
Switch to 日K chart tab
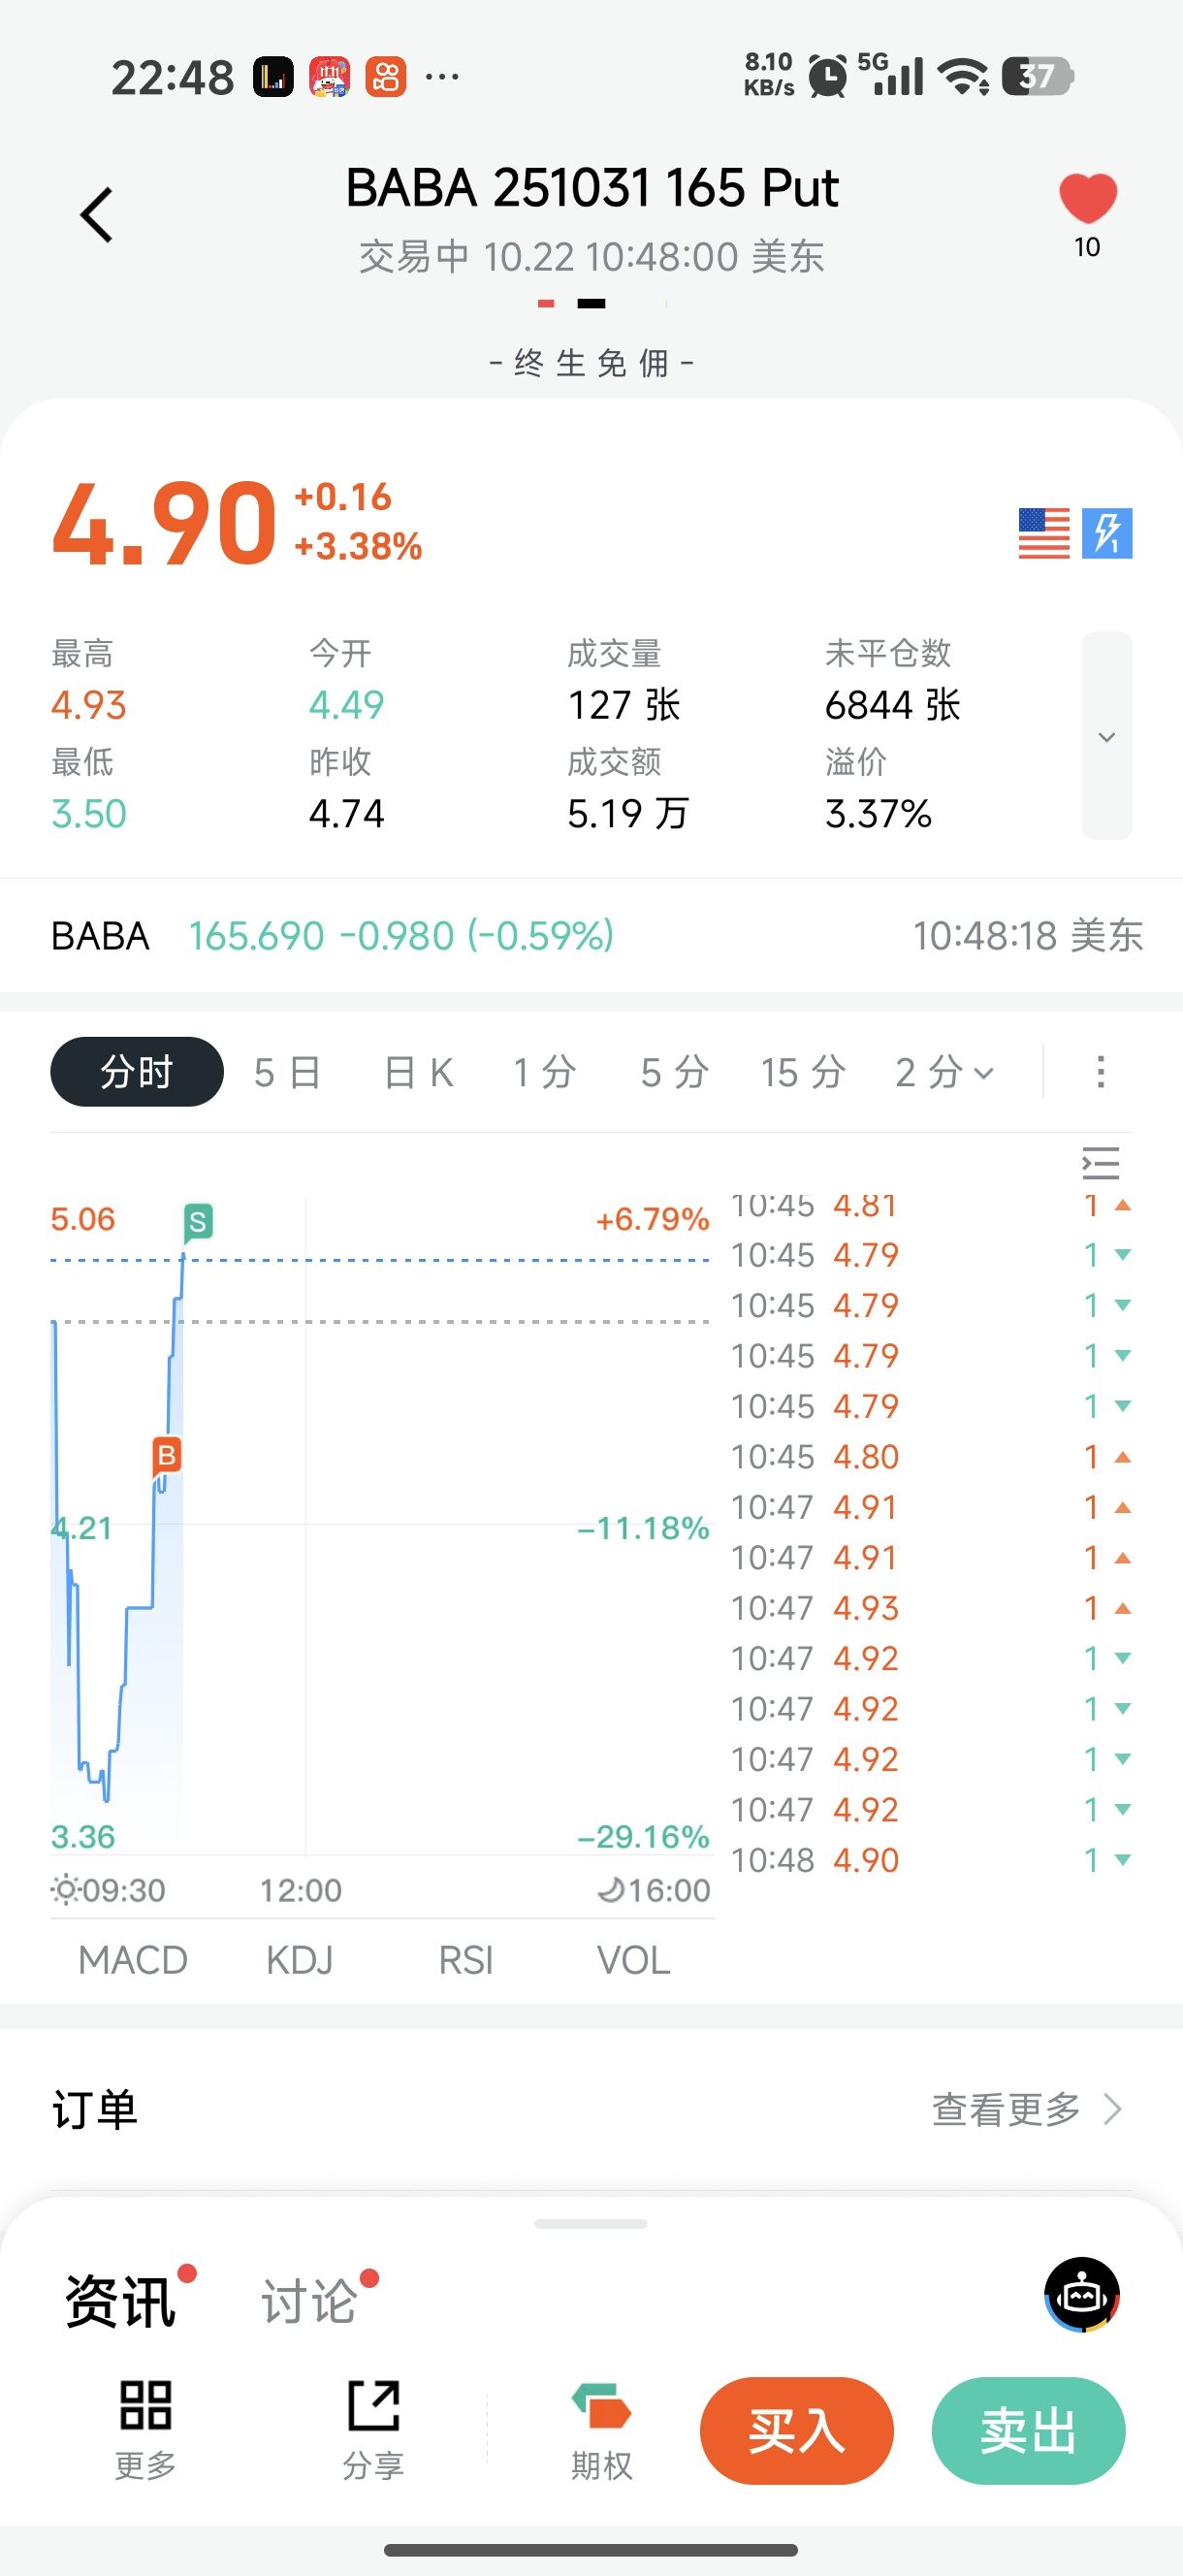tap(418, 1073)
